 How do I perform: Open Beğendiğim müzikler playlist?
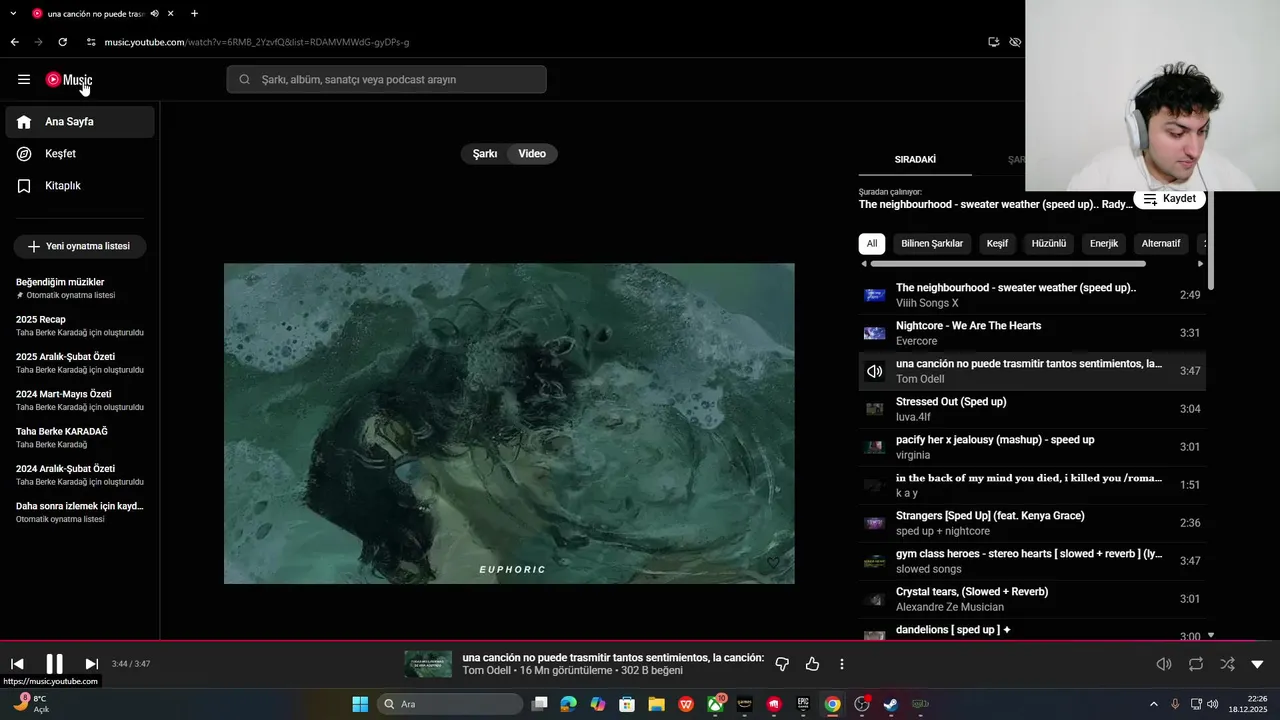80,288
